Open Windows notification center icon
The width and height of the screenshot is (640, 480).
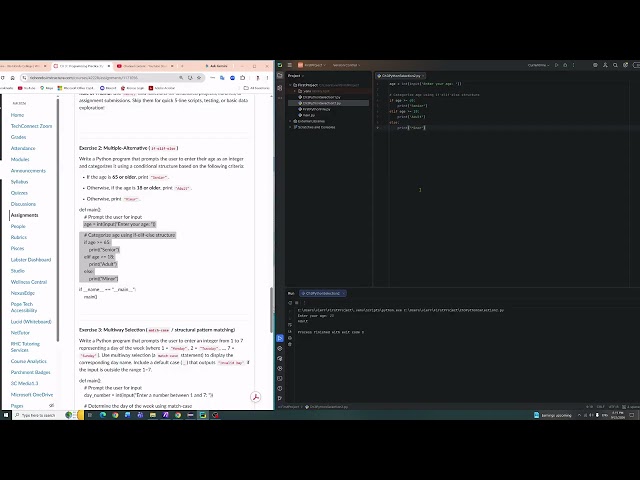(x=631, y=415)
